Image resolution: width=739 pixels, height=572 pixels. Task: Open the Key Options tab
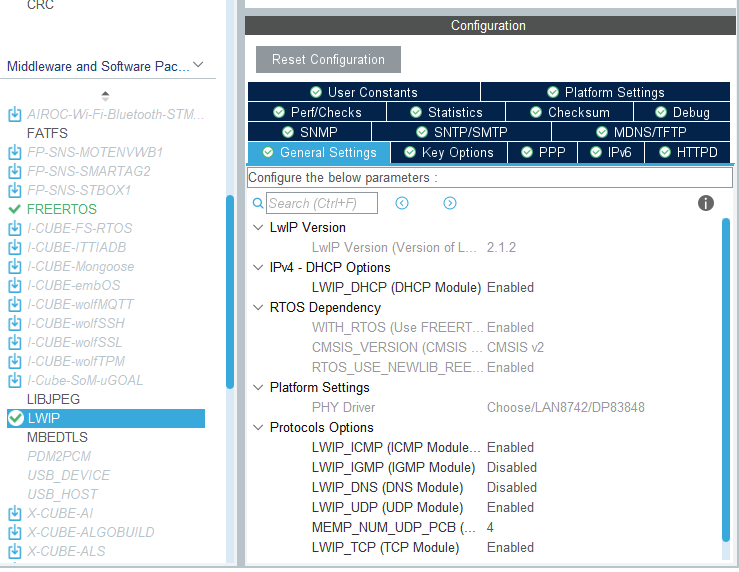[449, 153]
